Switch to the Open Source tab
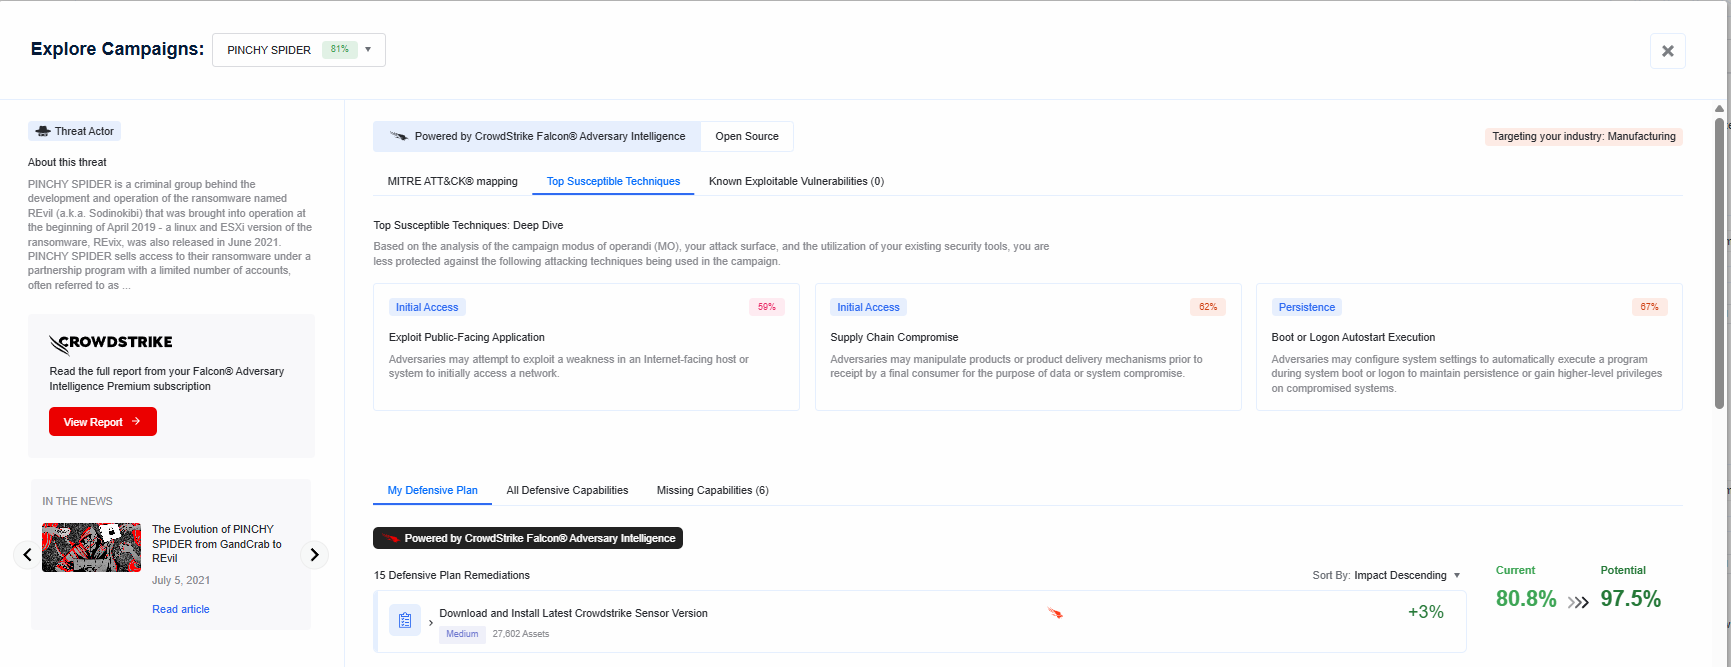Screen dimensions: 1731x667 tap(747, 136)
